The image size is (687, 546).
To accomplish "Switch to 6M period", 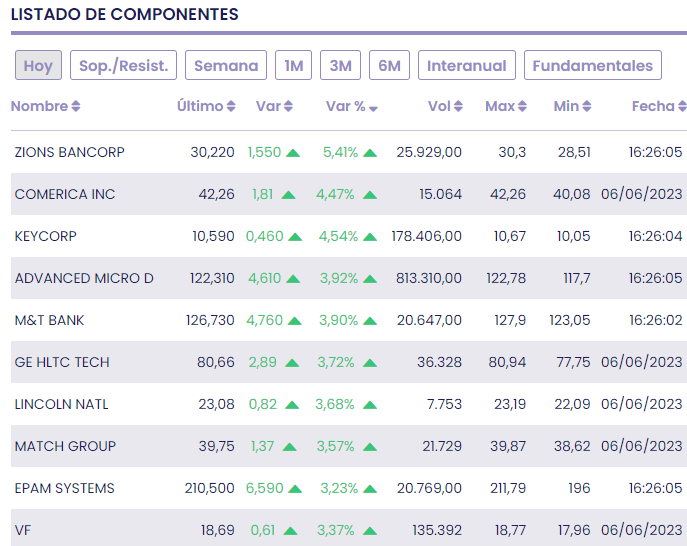I will (389, 66).
